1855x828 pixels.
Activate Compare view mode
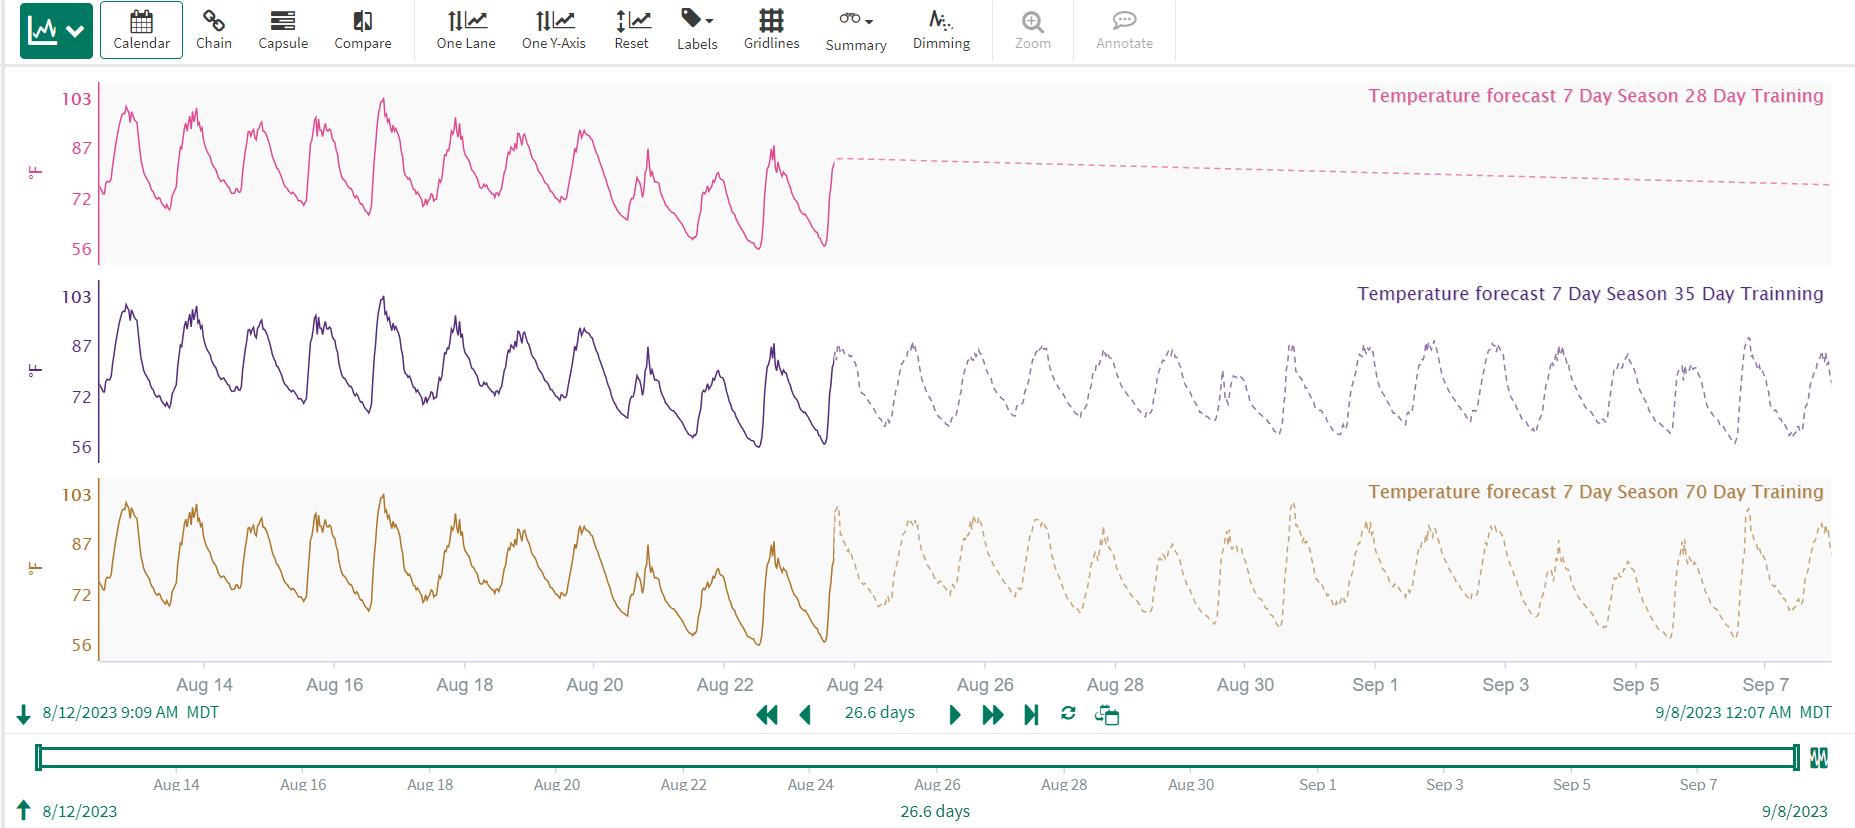click(x=362, y=31)
